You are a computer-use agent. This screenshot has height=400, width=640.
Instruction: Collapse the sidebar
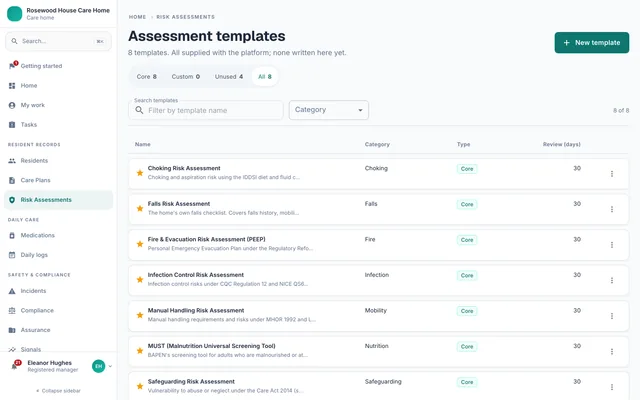click(x=58, y=391)
